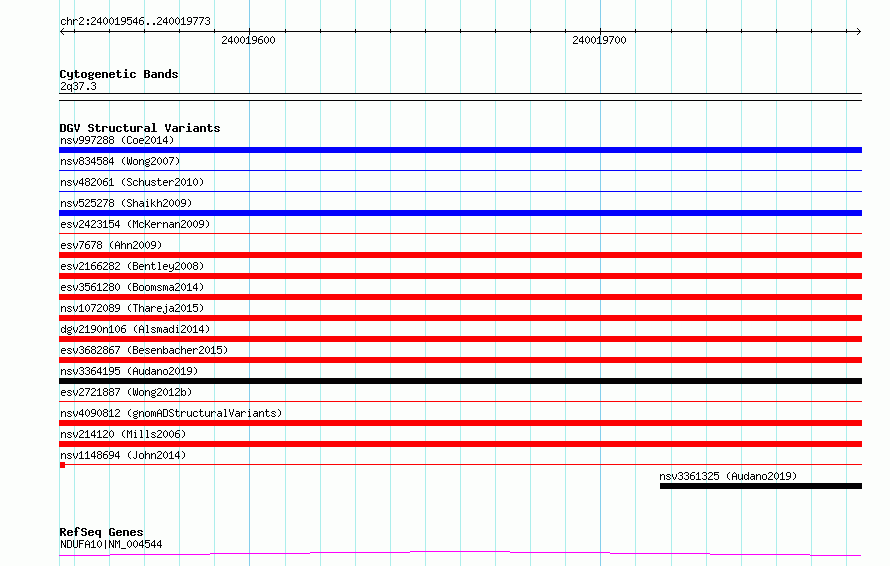This screenshot has width=890, height=566.
Task: Open variant esv2166282 (Bentley2008) label
Action: pos(132,266)
